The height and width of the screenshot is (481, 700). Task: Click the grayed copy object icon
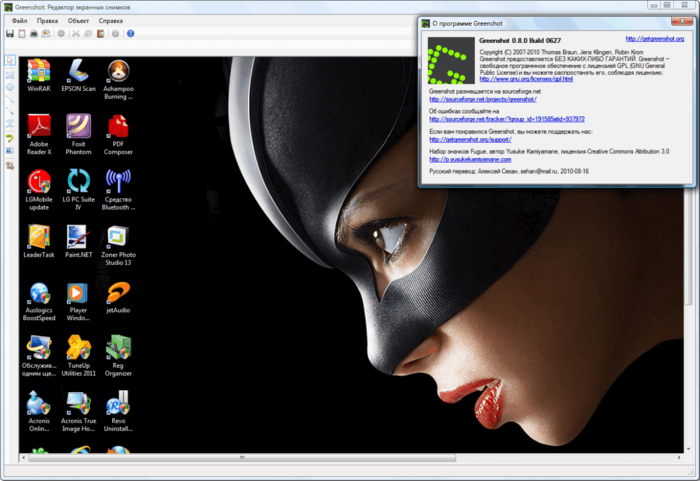tap(88, 33)
